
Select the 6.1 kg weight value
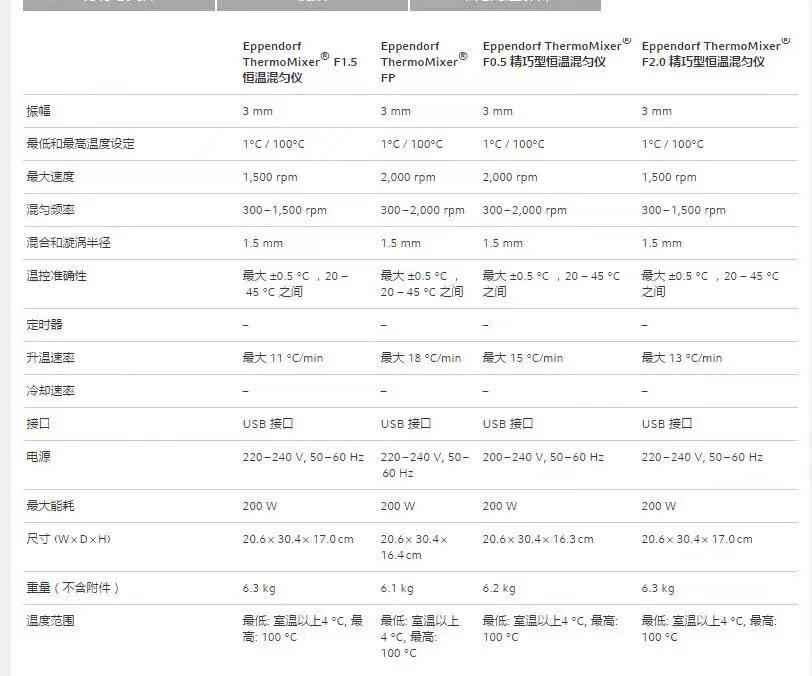click(x=397, y=588)
